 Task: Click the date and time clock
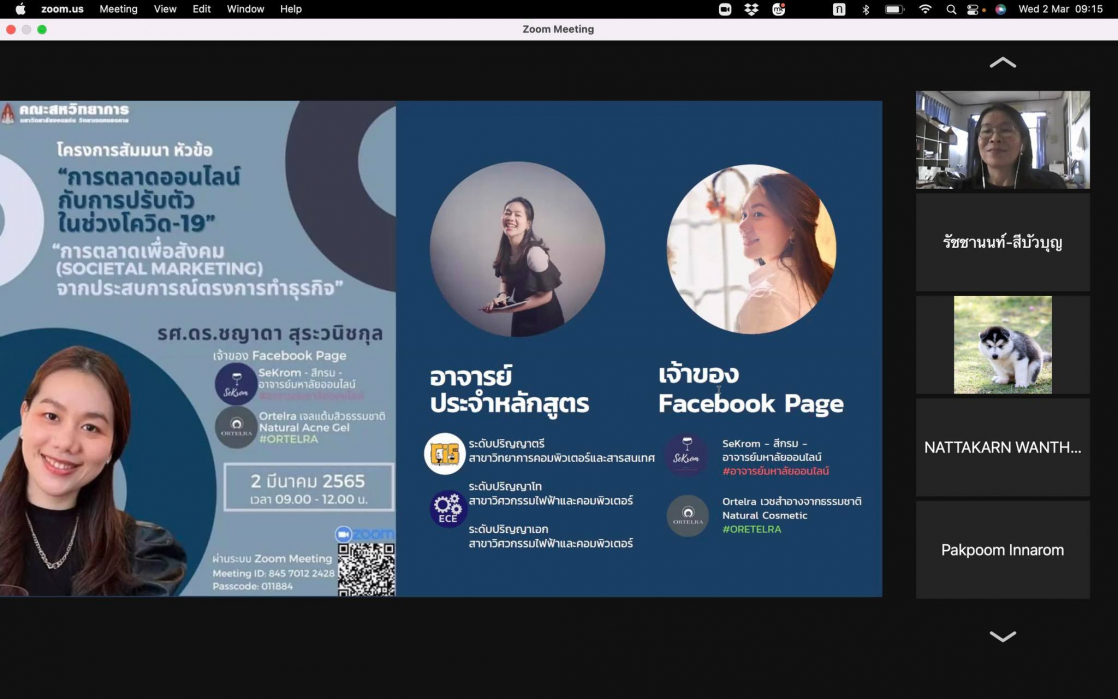coord(1060,9)
